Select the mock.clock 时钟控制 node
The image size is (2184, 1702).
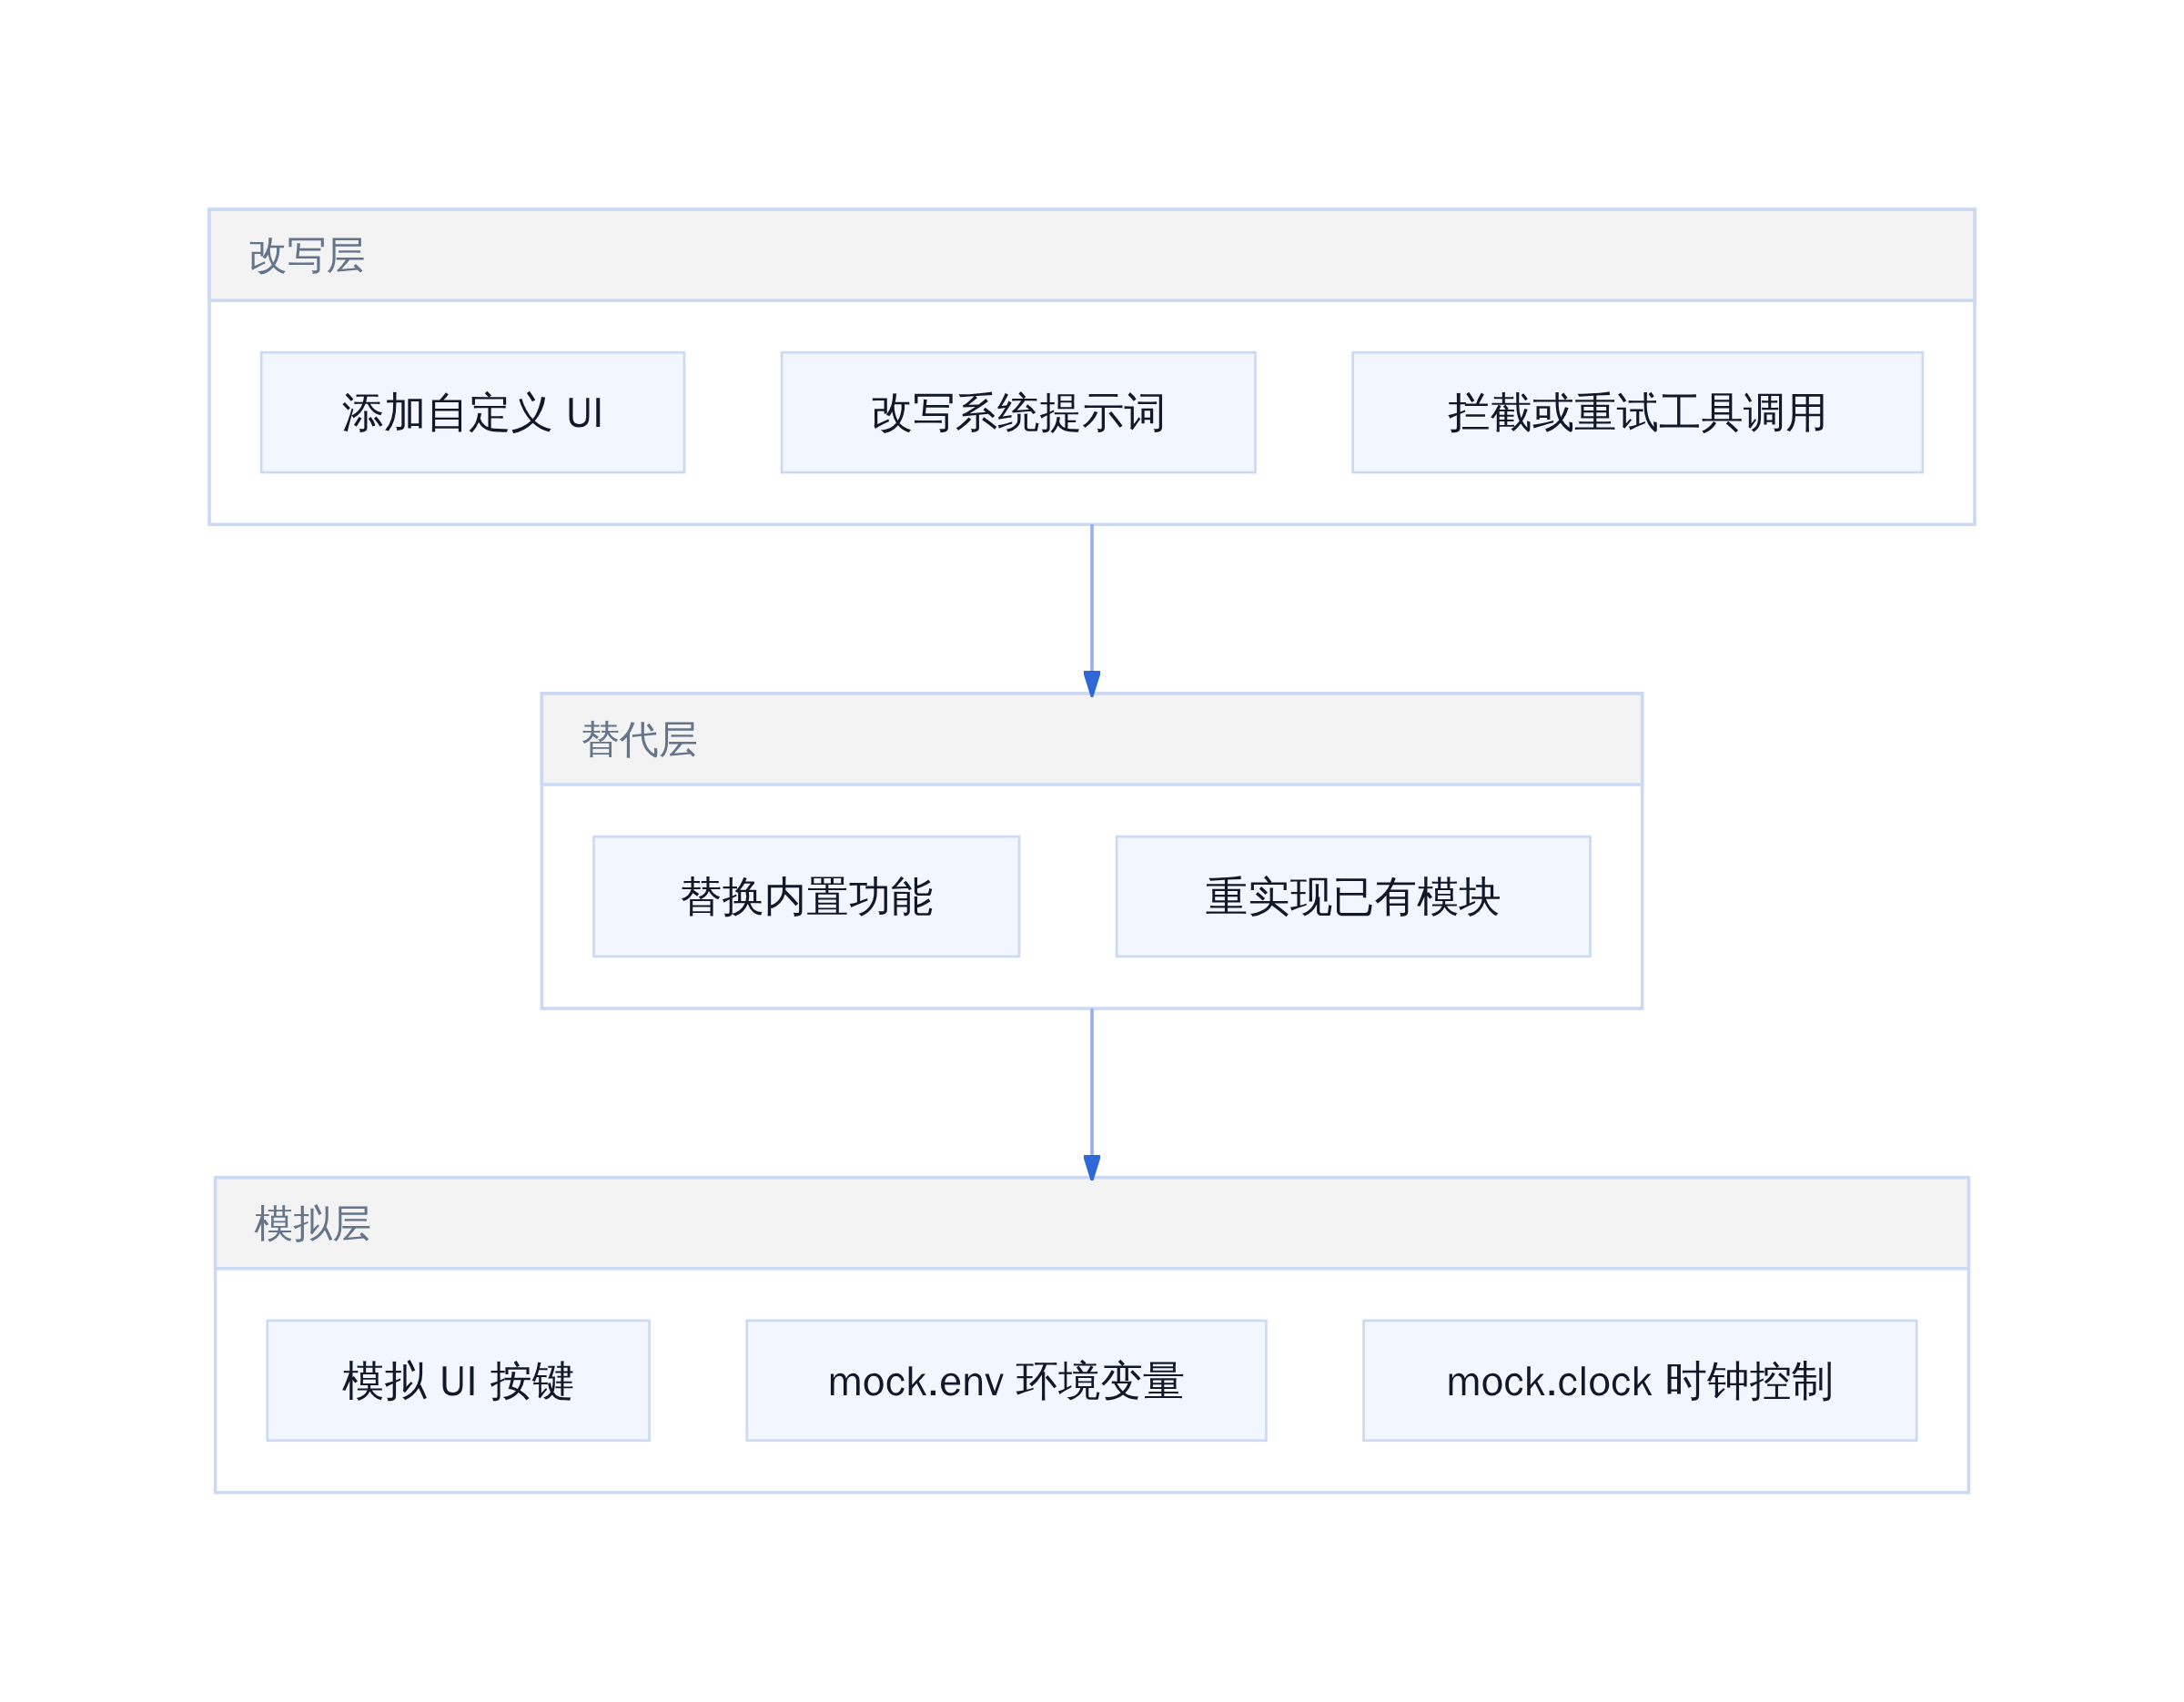pos(1639,1380)
